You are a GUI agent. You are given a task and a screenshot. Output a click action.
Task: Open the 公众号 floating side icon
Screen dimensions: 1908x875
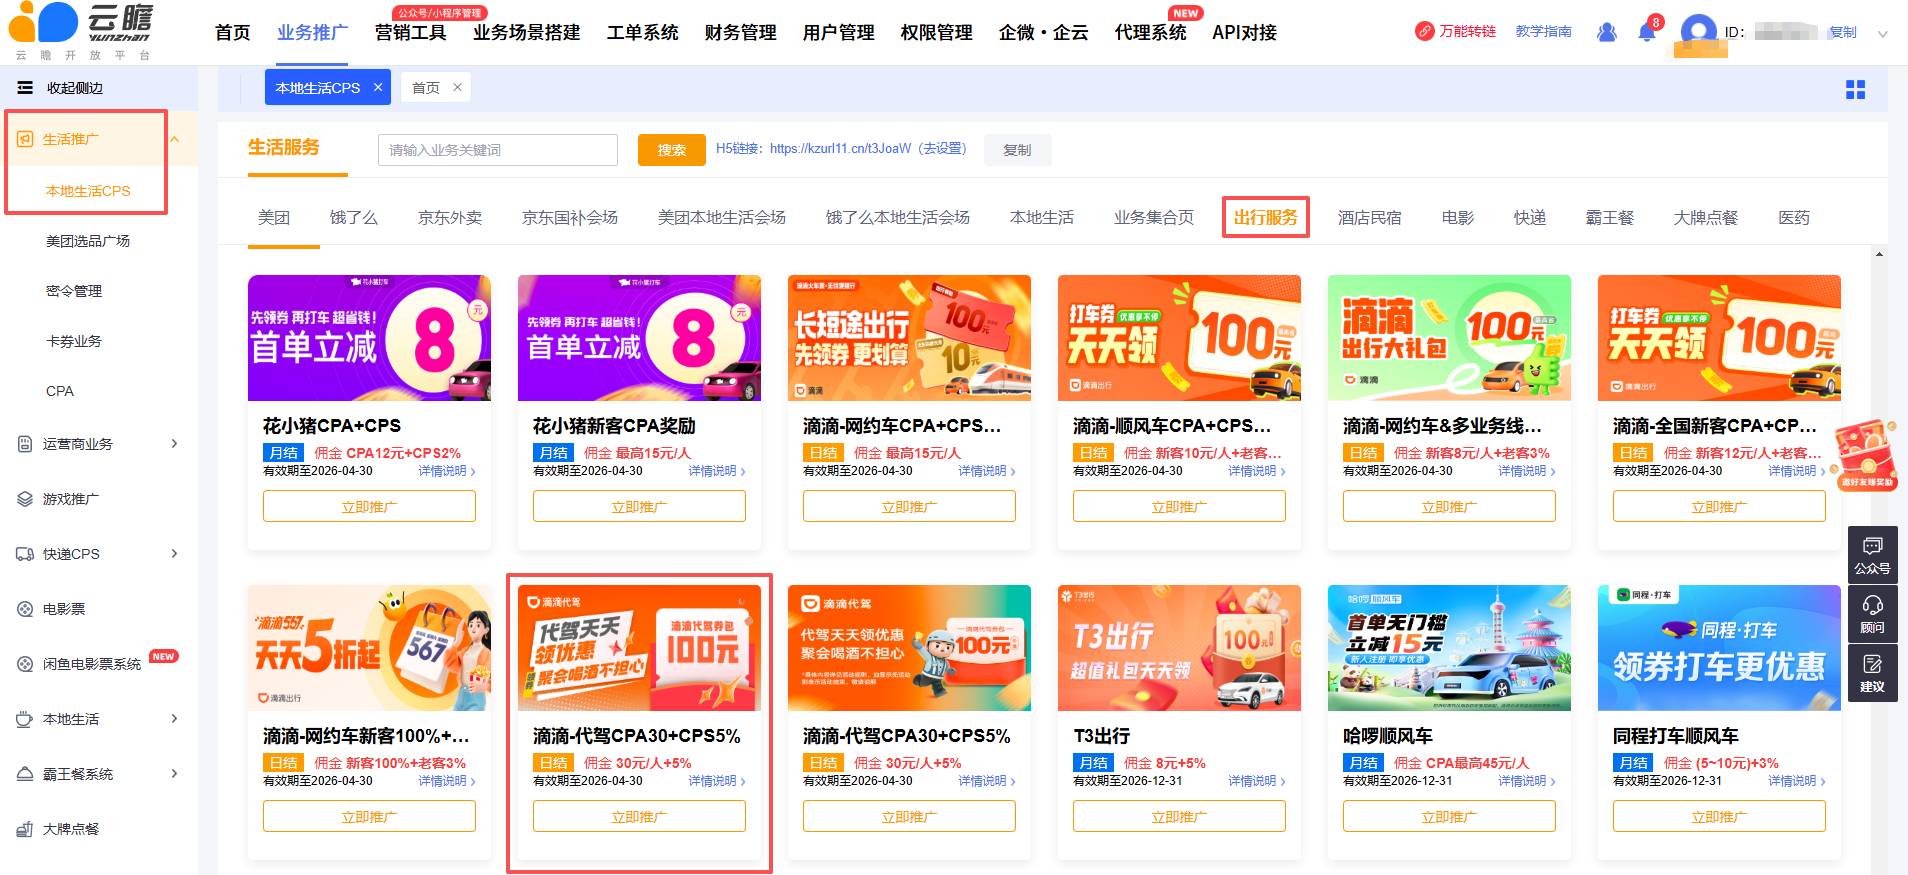pyautogui.click(x=1872, y=554)
